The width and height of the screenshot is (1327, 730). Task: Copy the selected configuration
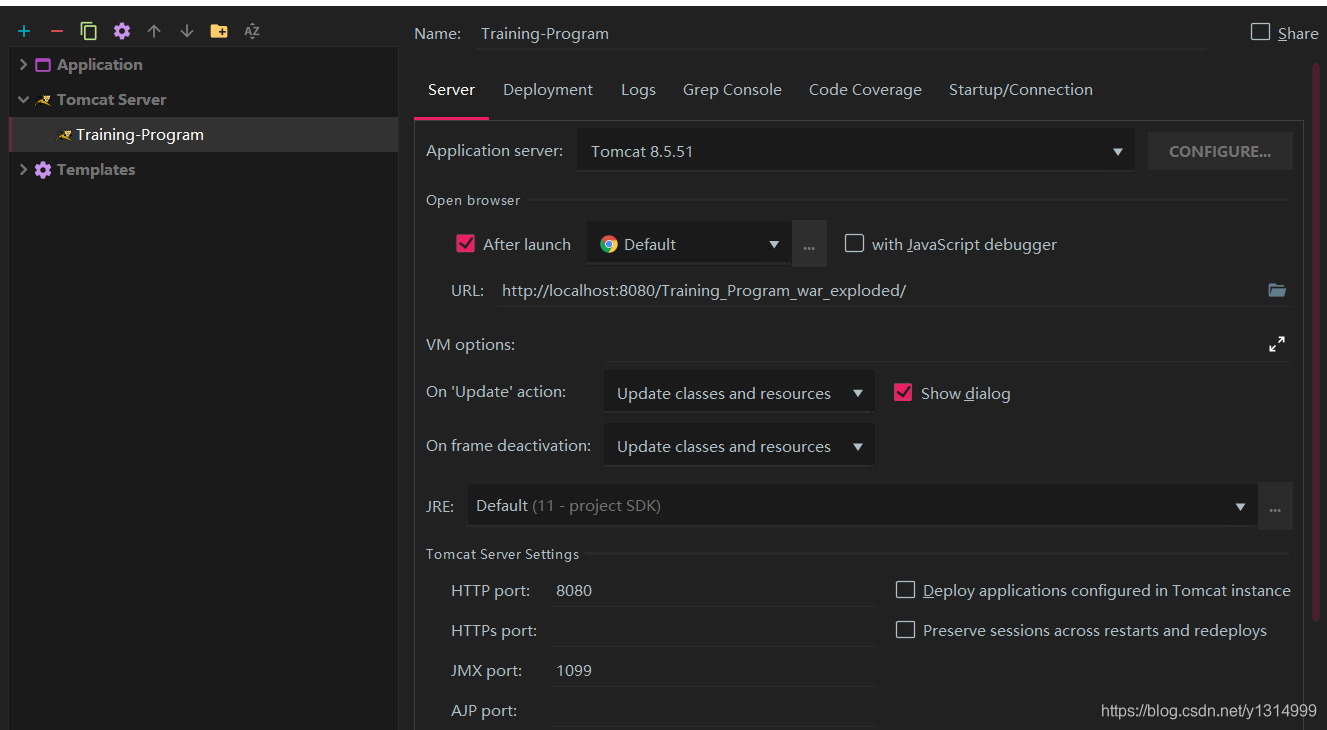[89, 31]
